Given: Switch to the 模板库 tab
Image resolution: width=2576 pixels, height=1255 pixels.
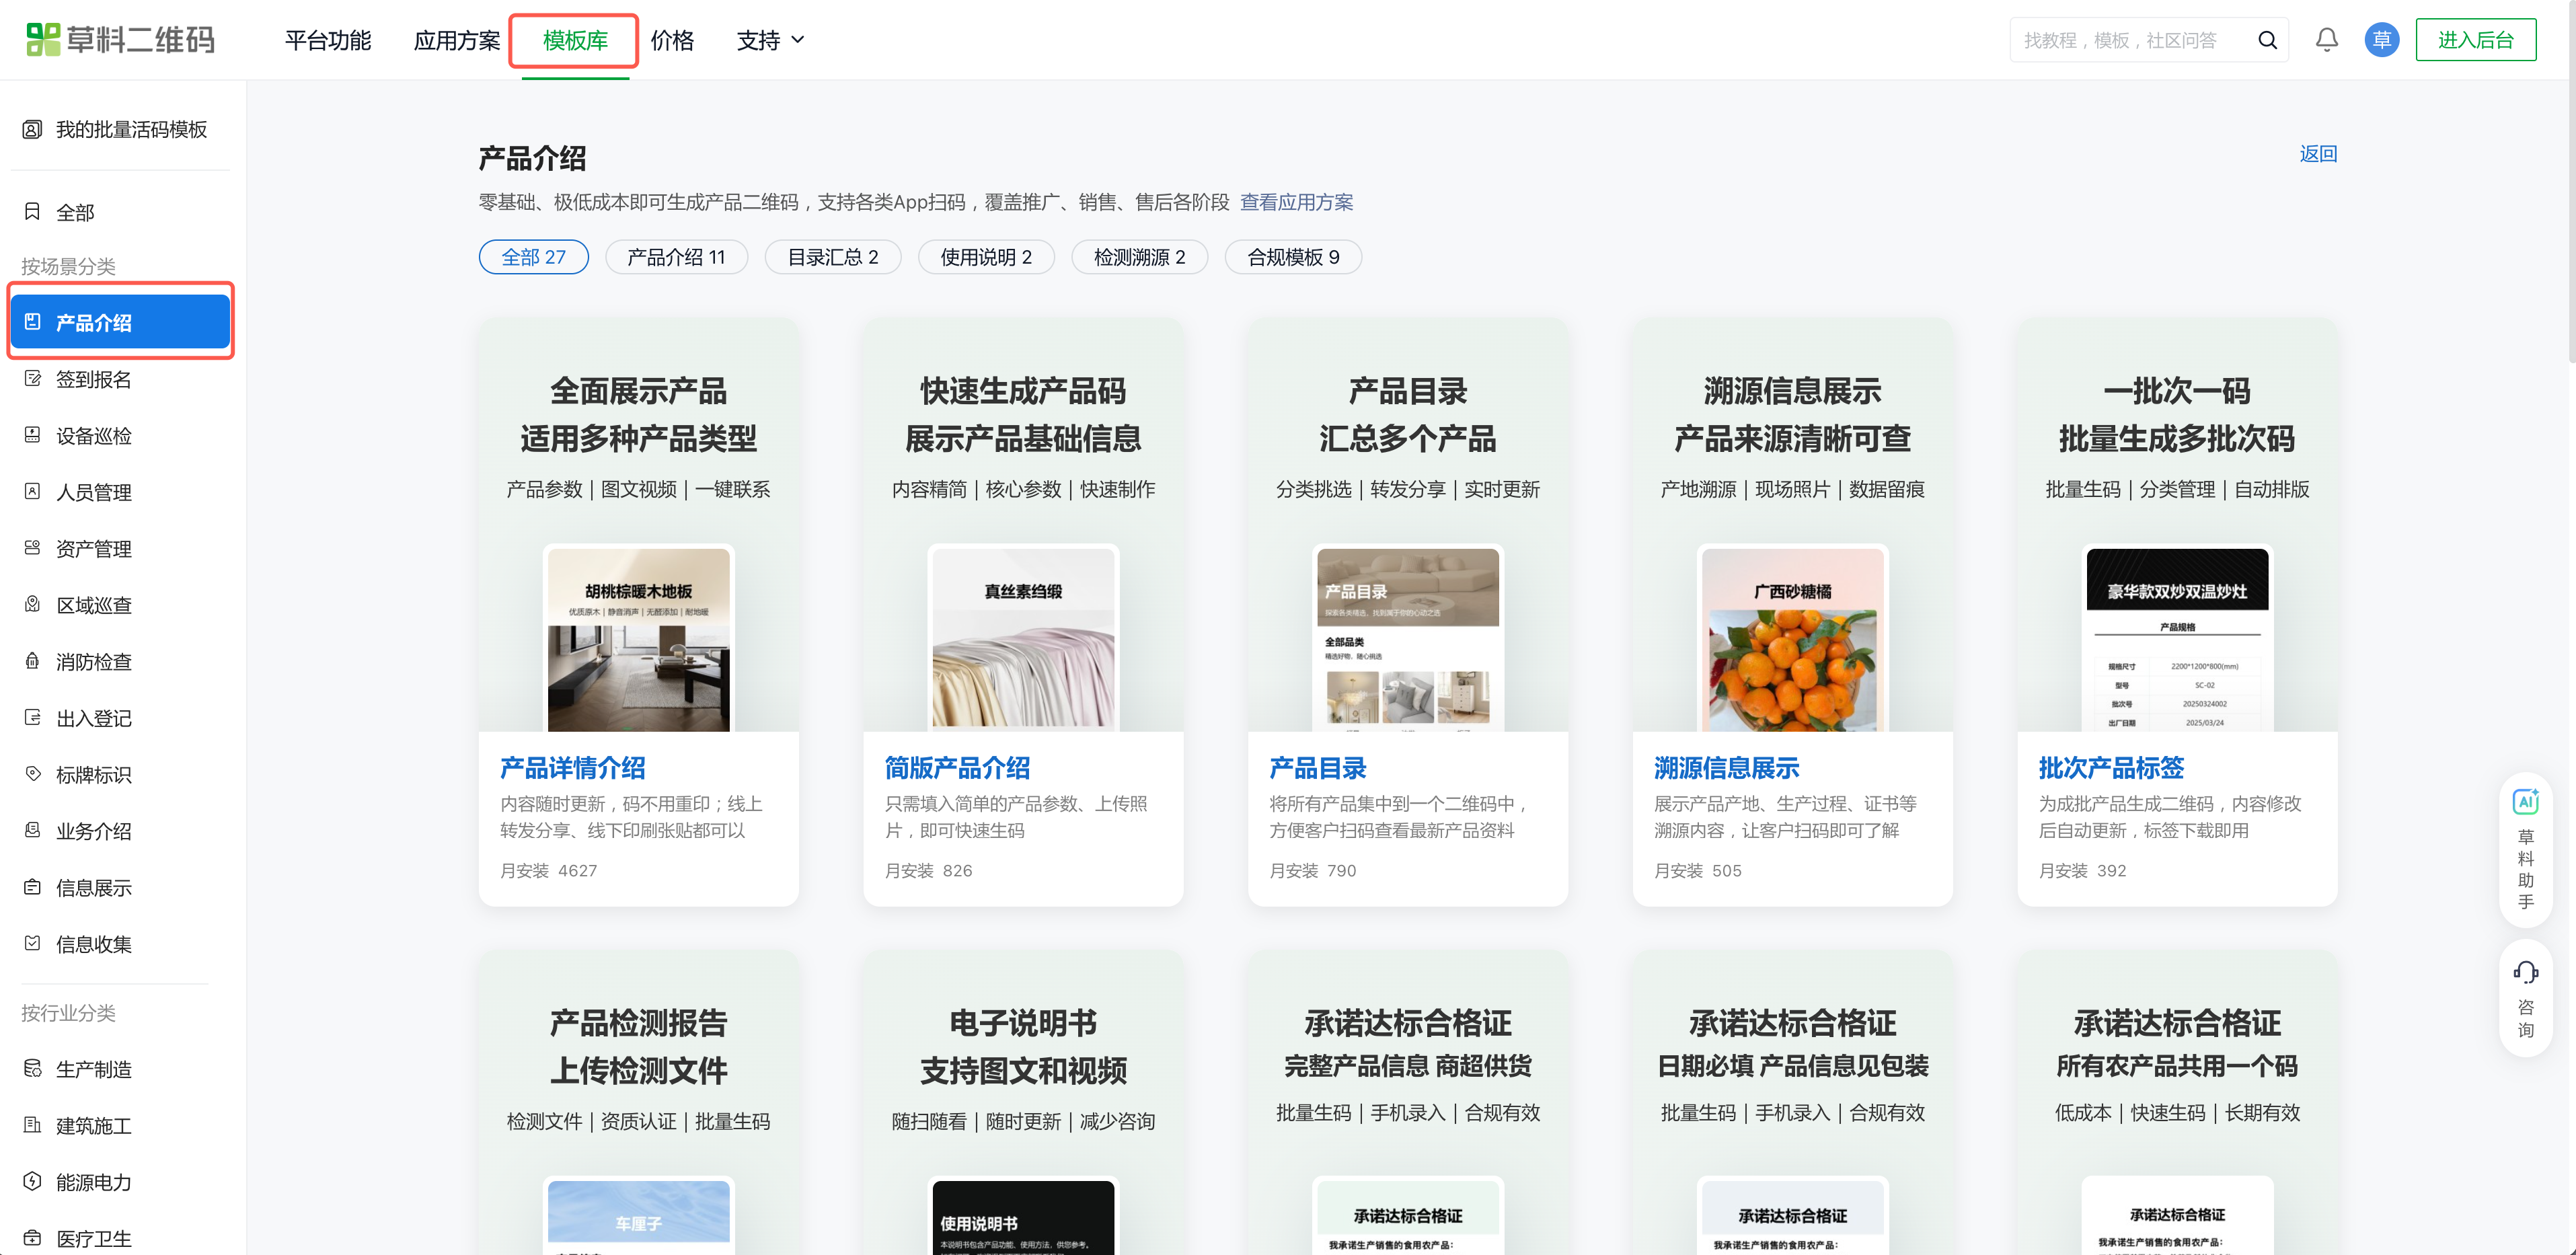Looking at the screenshot, I should click(x=575, y=40).
